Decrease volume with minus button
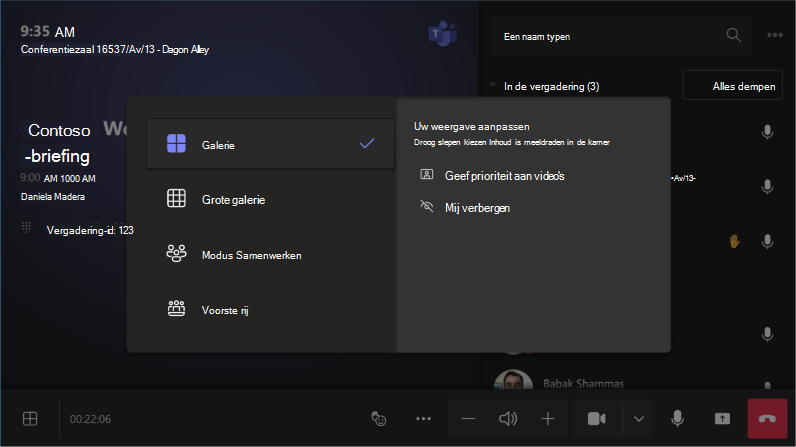The width and height of the screenshot is (796, 447). point(468,419)
